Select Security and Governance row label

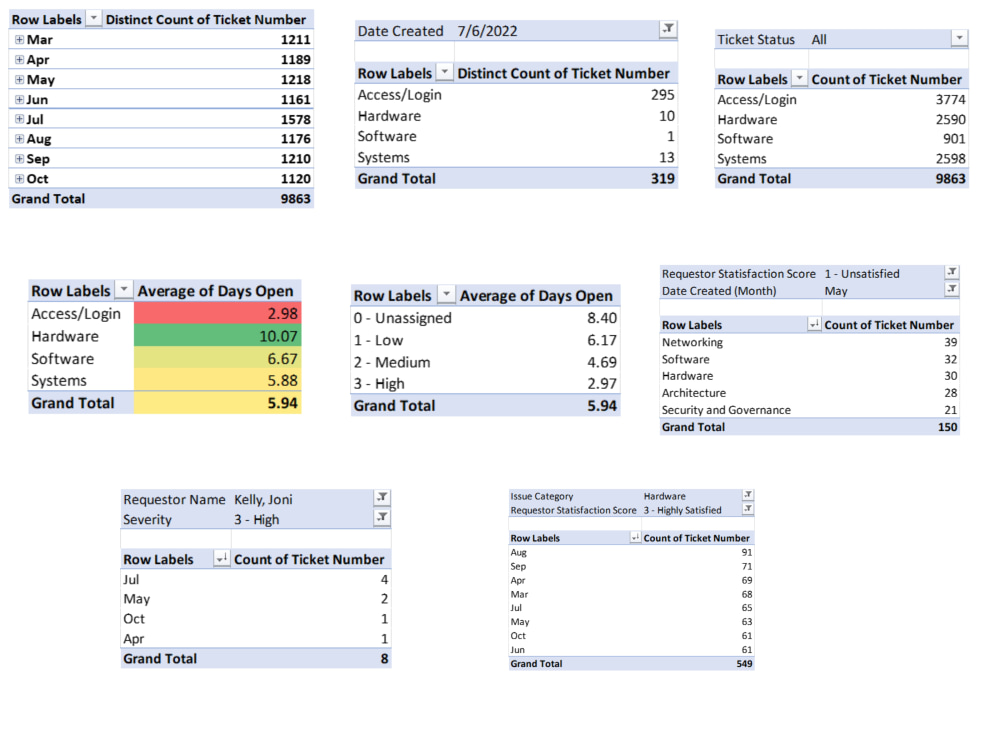(726, 410)
